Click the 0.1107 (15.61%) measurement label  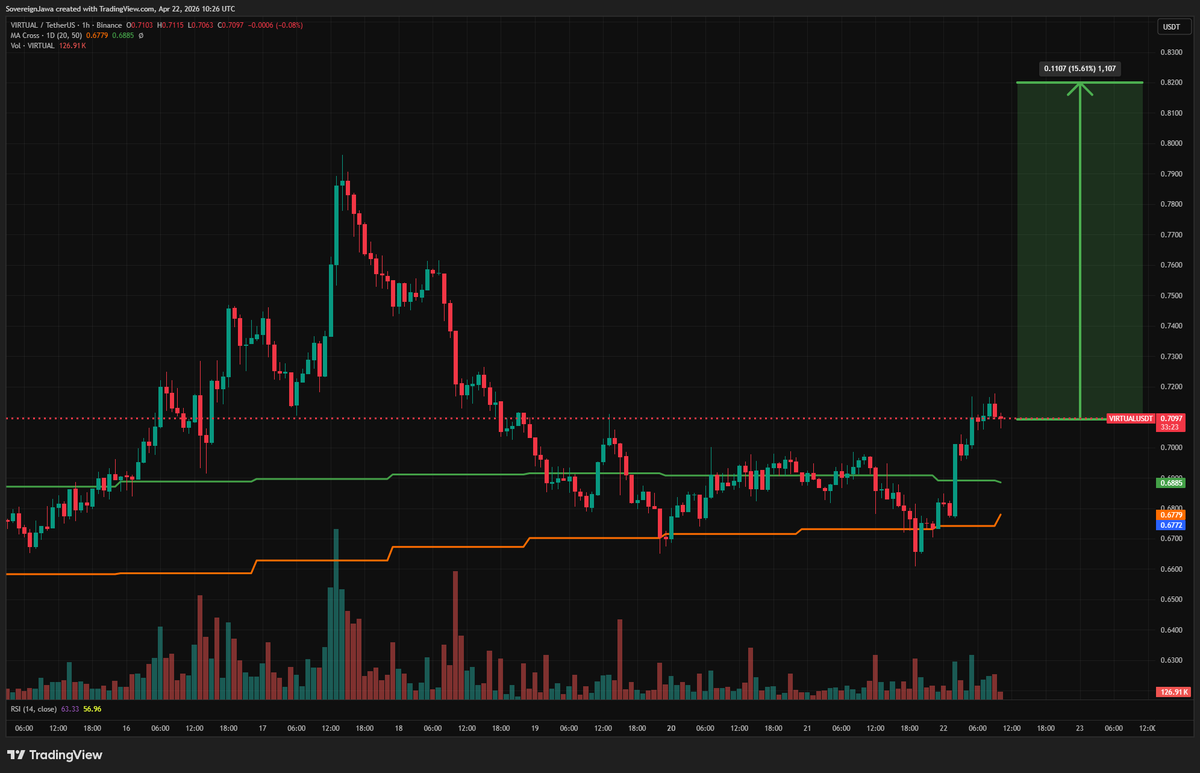pyautogui.click(x=1079, y=69)
